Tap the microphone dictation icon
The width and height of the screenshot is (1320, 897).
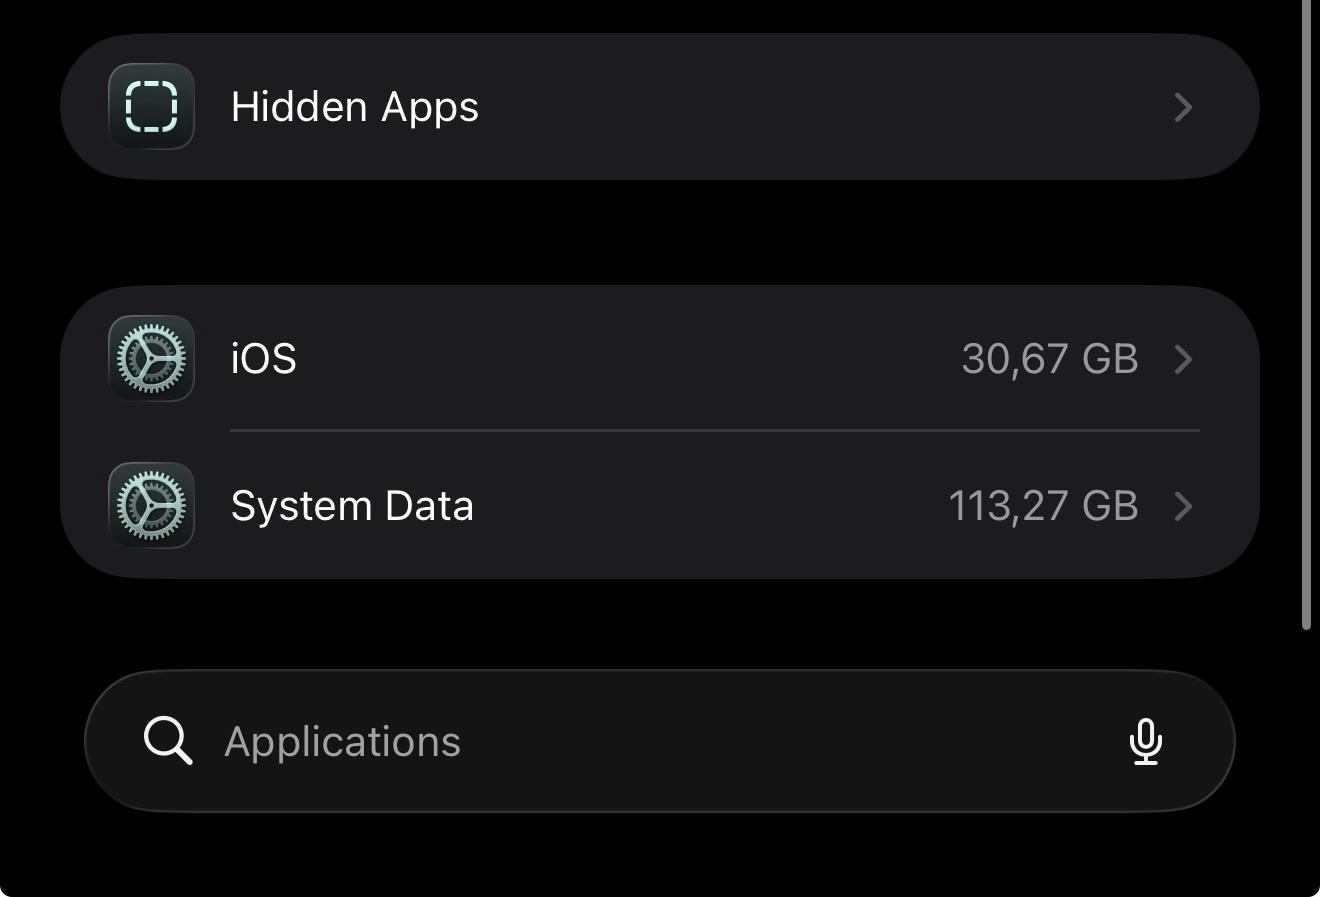coord(1145,741)
